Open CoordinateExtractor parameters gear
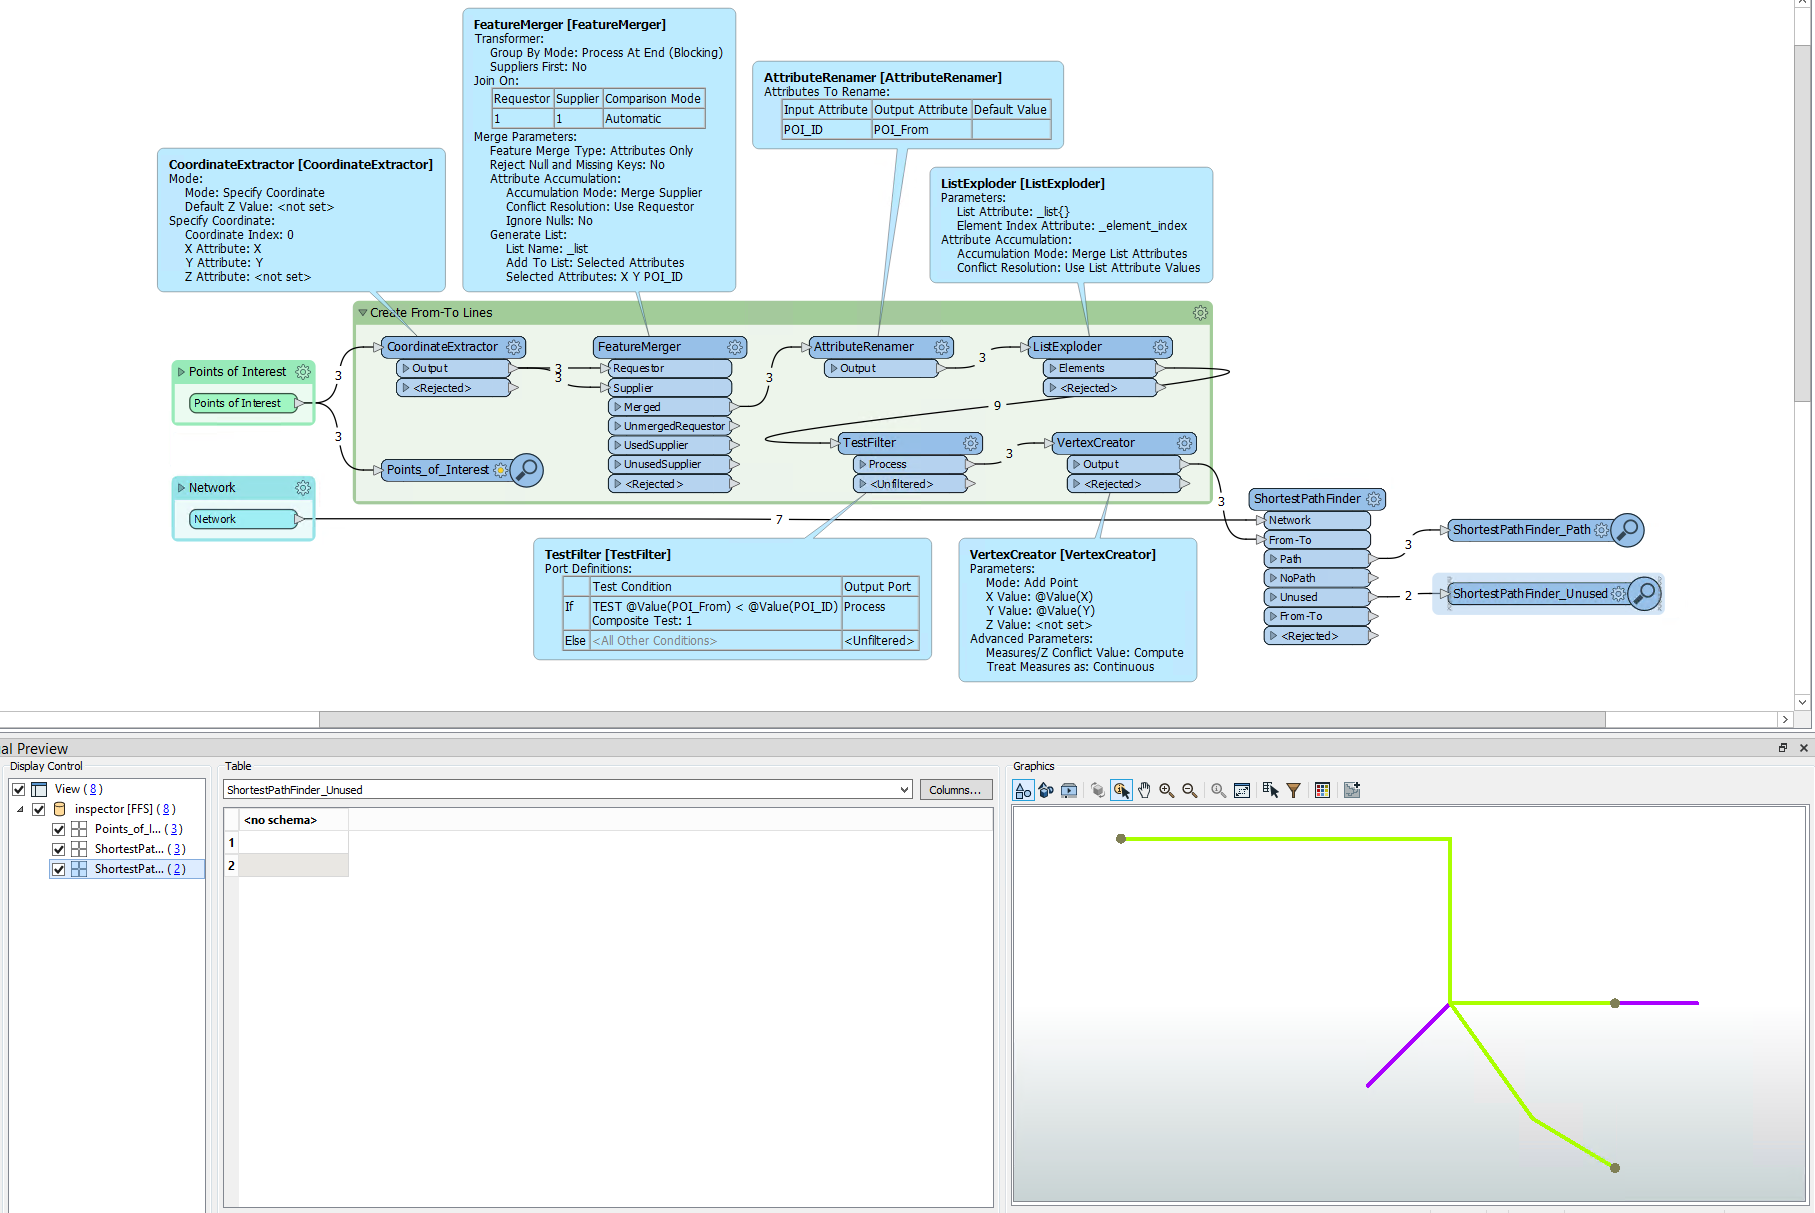1815x1213 pixels. click(x=514, y=347)
